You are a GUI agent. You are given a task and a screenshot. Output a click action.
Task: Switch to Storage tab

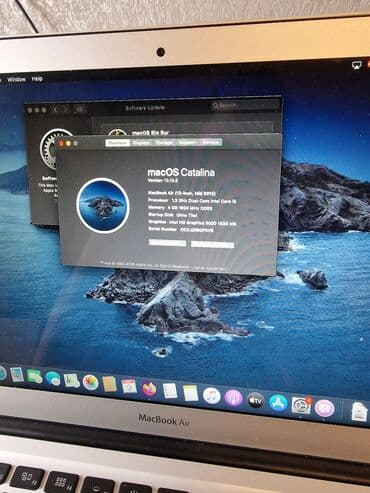coord(164,143)
